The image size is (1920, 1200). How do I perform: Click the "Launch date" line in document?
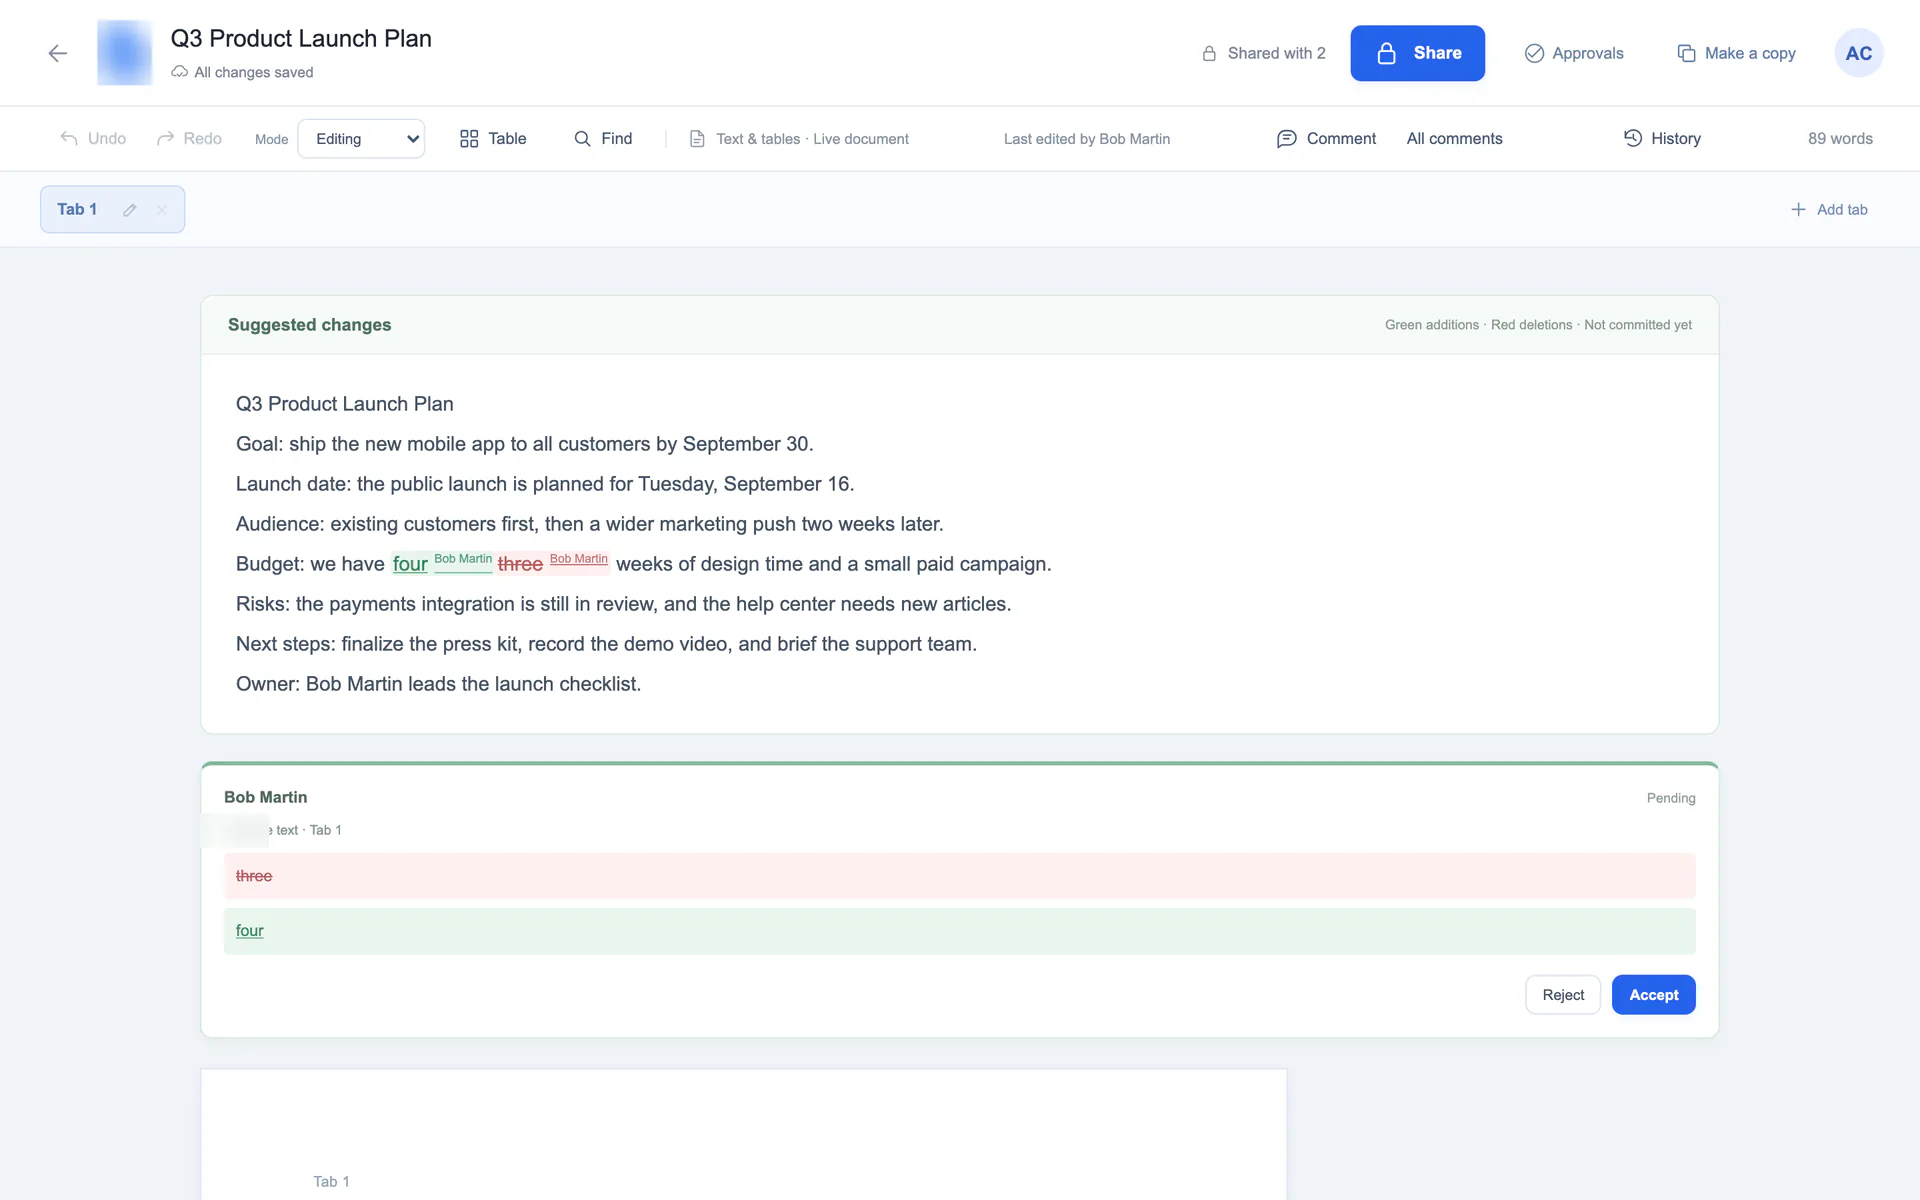(x=545, y=484)
